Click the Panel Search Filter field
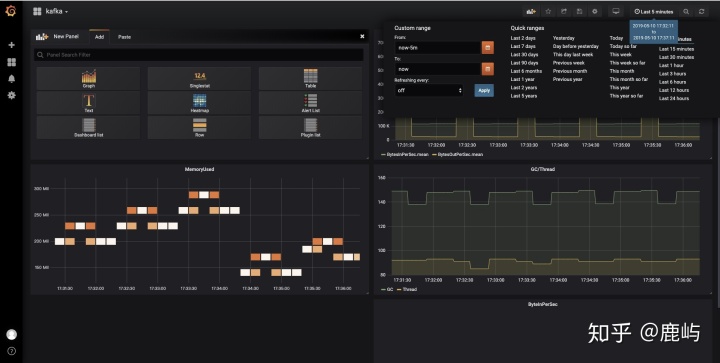 199,55
